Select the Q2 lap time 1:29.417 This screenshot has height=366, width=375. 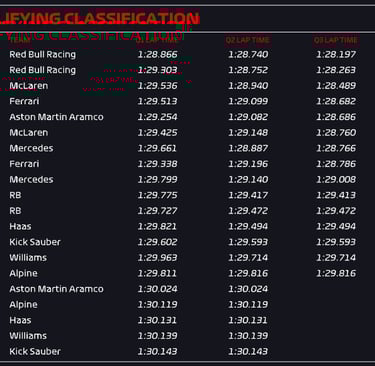(x=248, y=195)
